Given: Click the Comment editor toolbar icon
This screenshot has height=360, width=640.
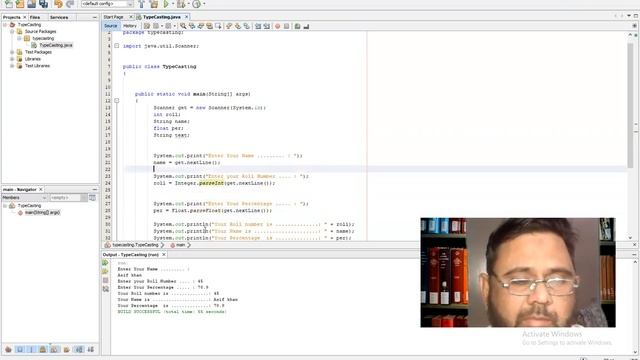Looking at the screenshot, I should coord(298,26).
